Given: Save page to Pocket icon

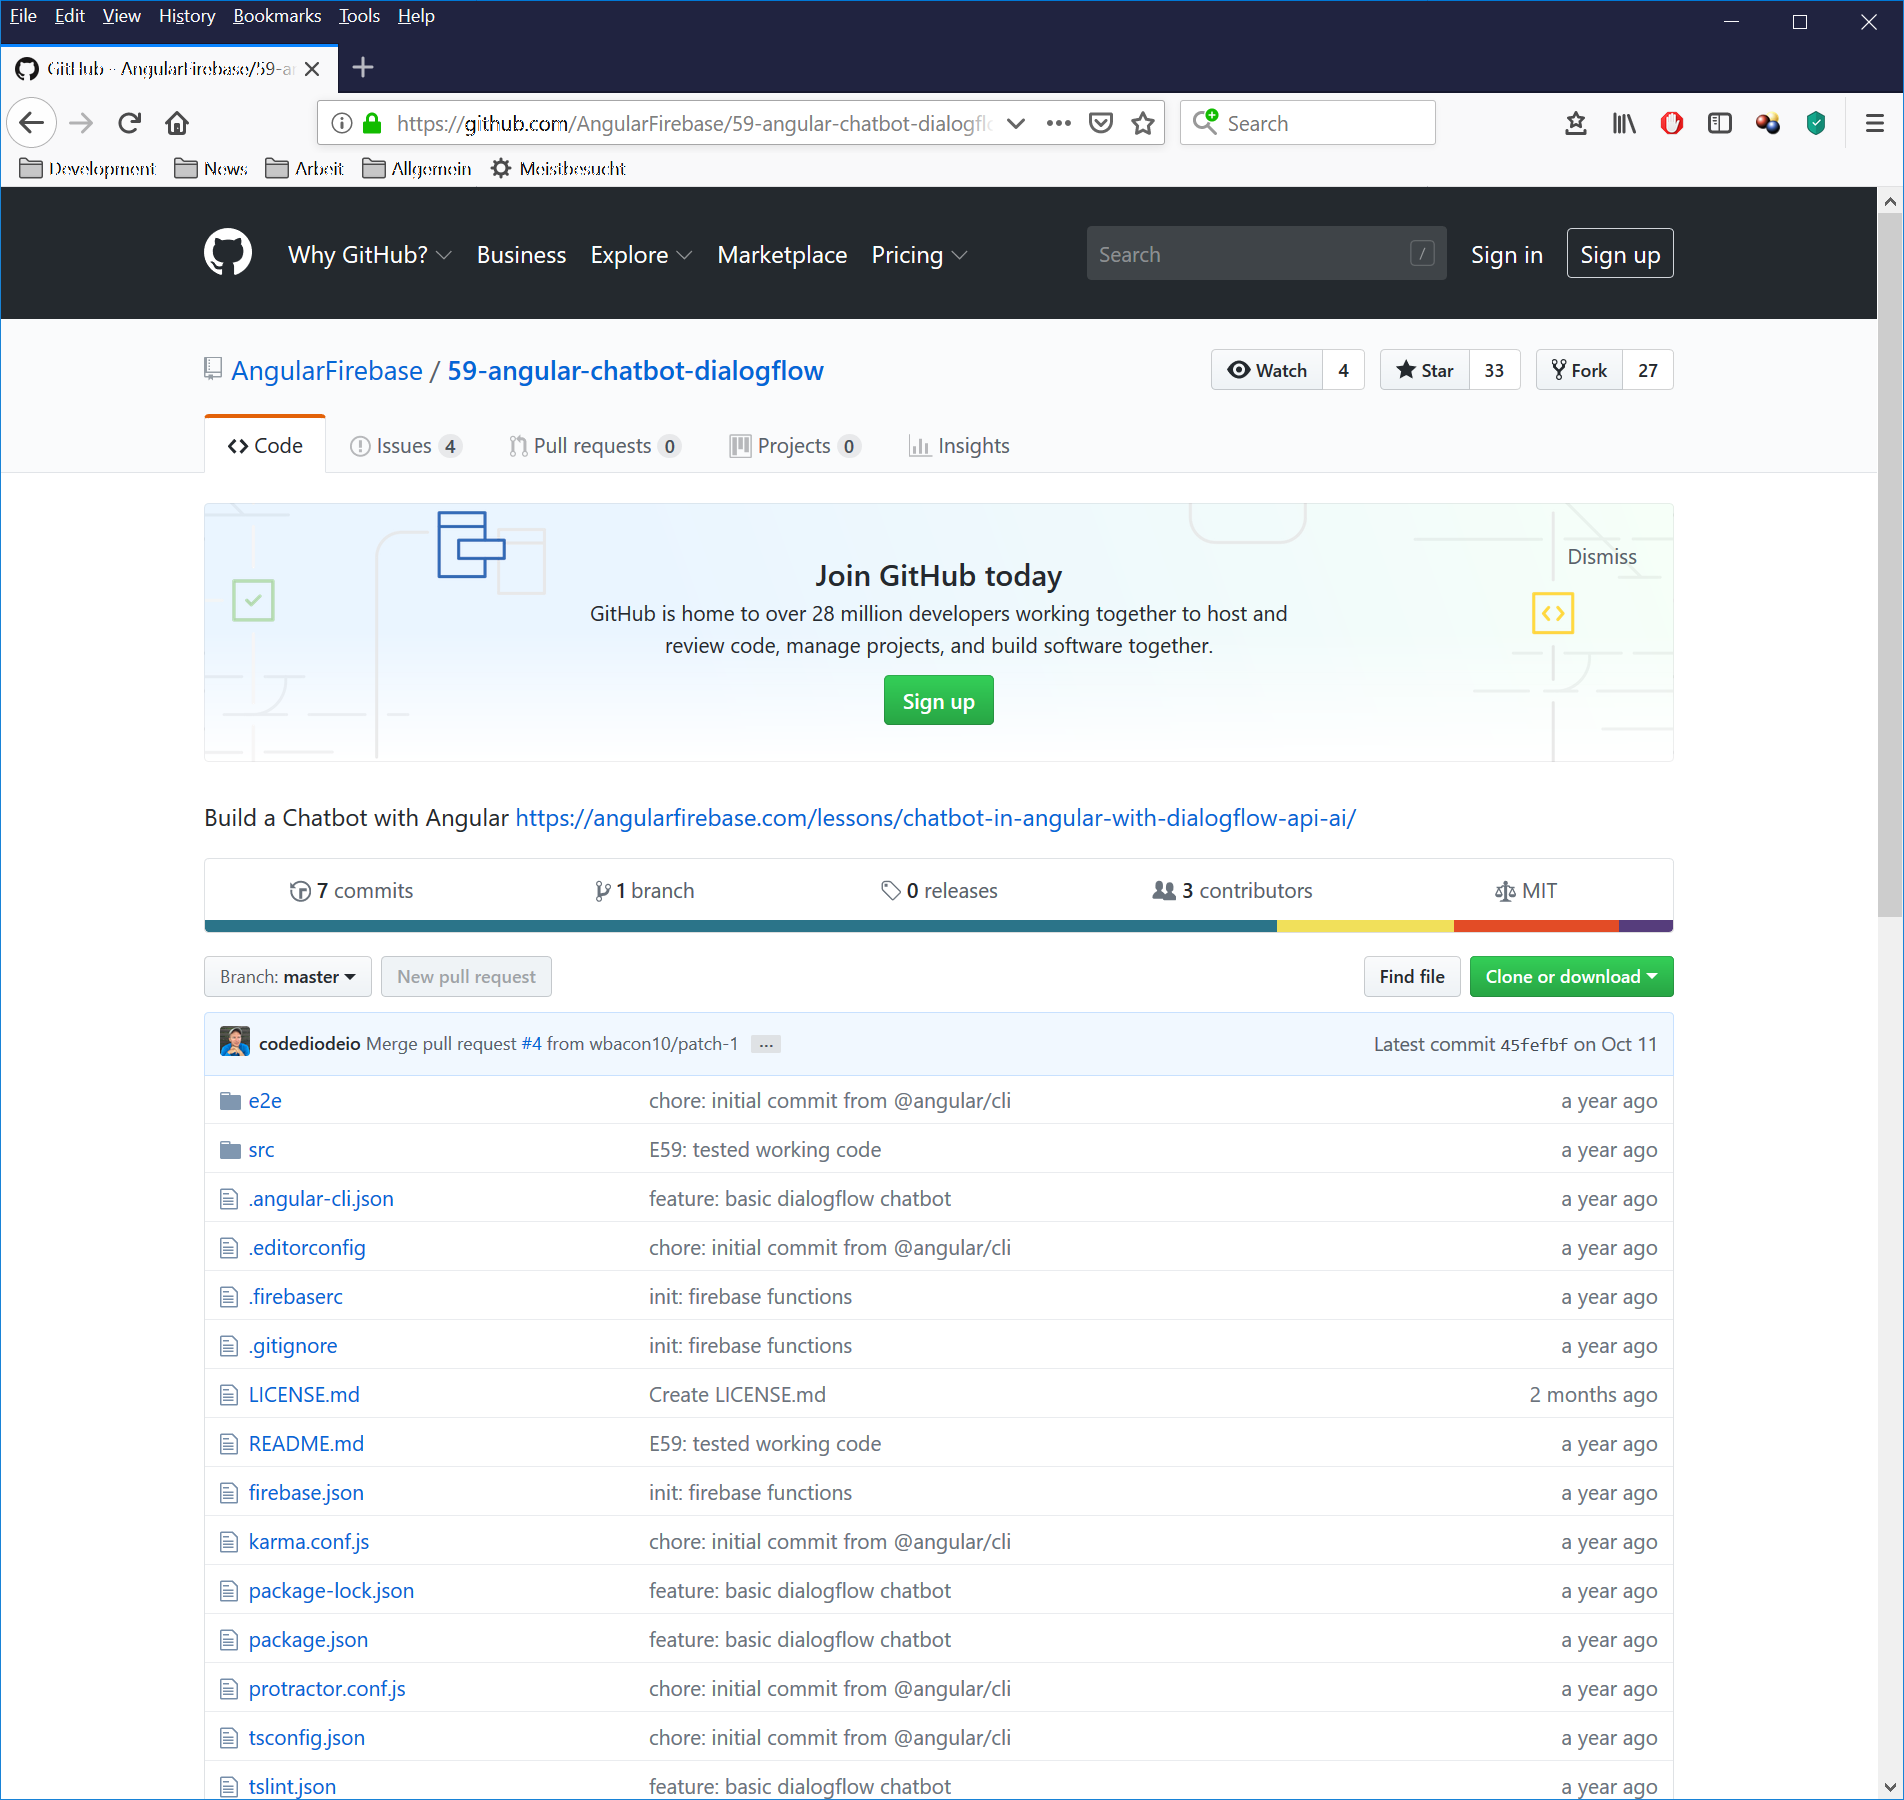Looking at the screenshot, I should tap(1101, 123).
